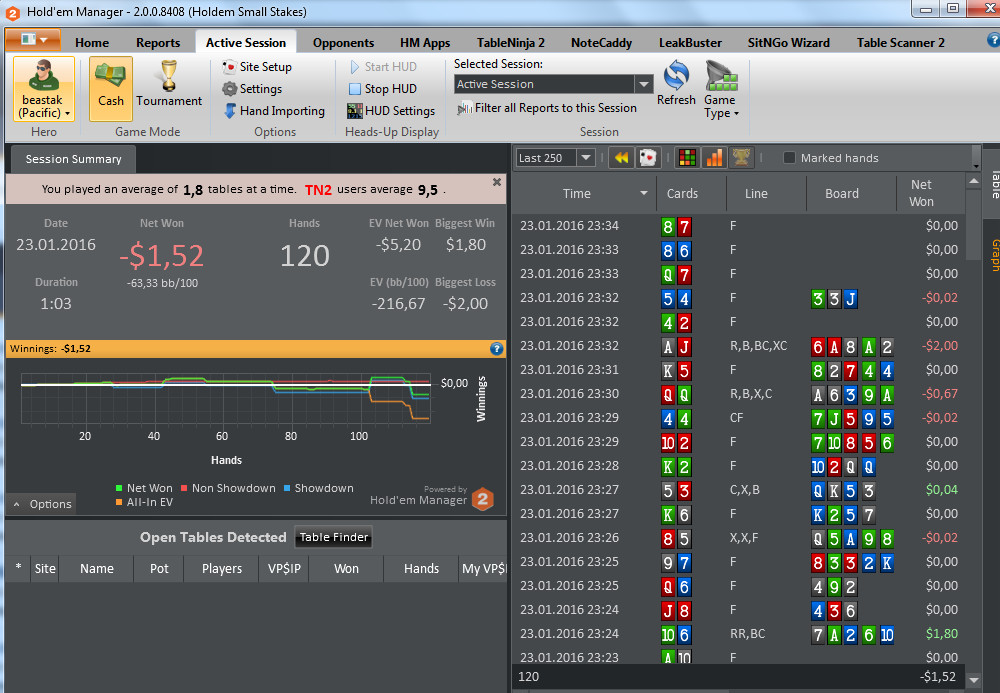Click the hands toolbar overflow arrow

coord(976,166)
